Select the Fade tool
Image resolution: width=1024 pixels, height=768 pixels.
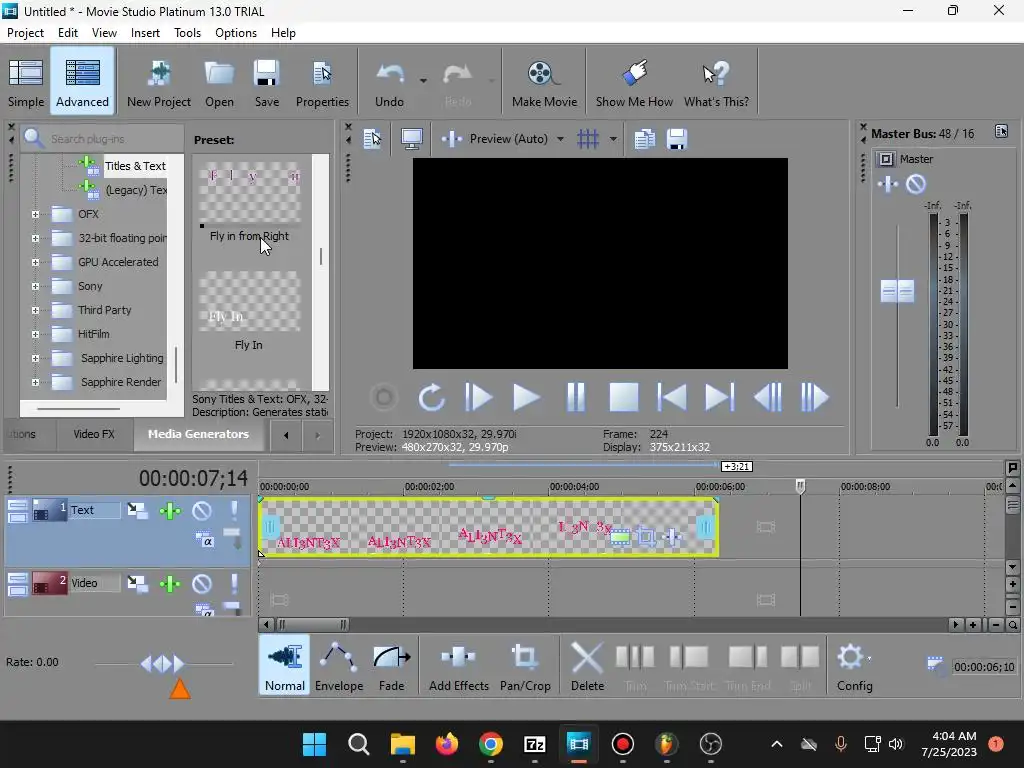click(392, 665)
